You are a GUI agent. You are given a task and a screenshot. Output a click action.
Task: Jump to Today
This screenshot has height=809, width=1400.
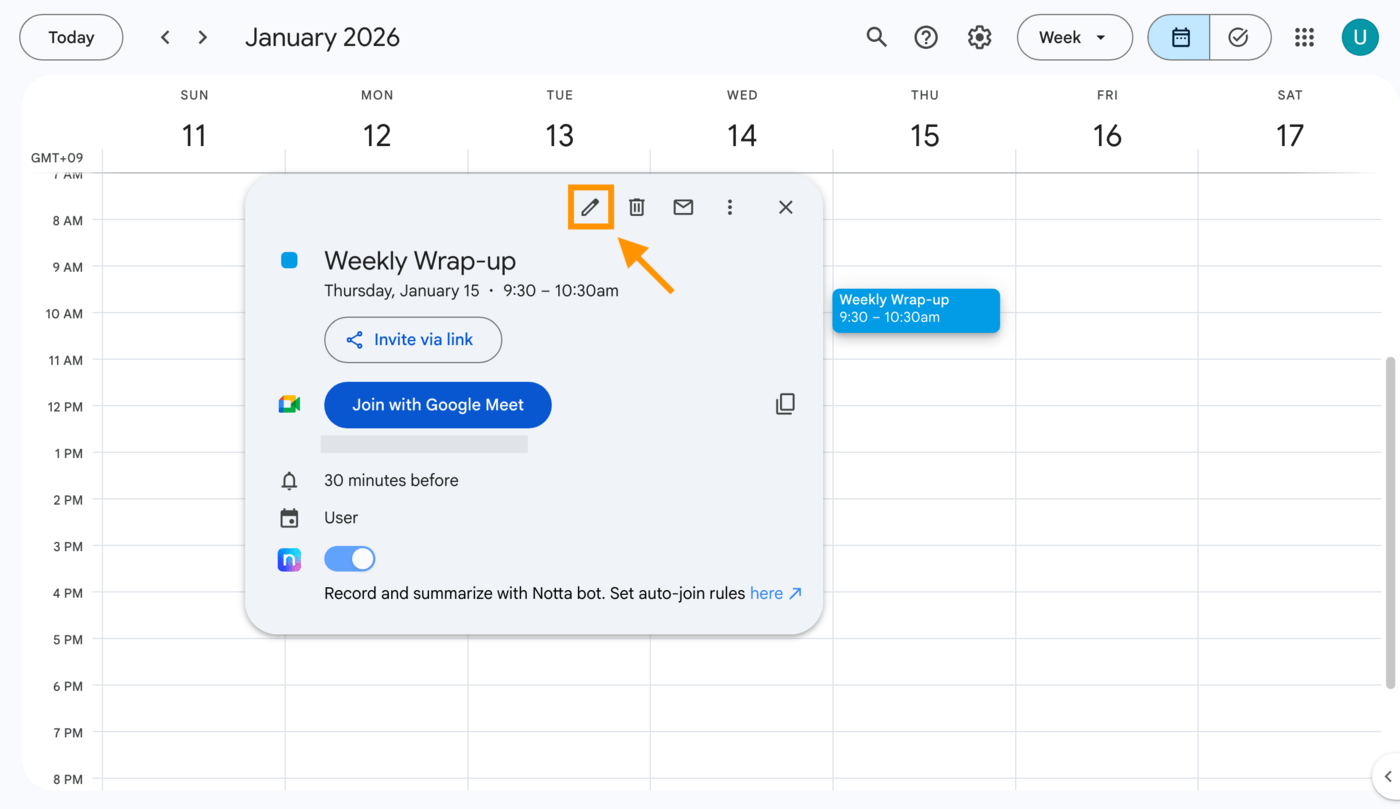[x=71, y=37]
